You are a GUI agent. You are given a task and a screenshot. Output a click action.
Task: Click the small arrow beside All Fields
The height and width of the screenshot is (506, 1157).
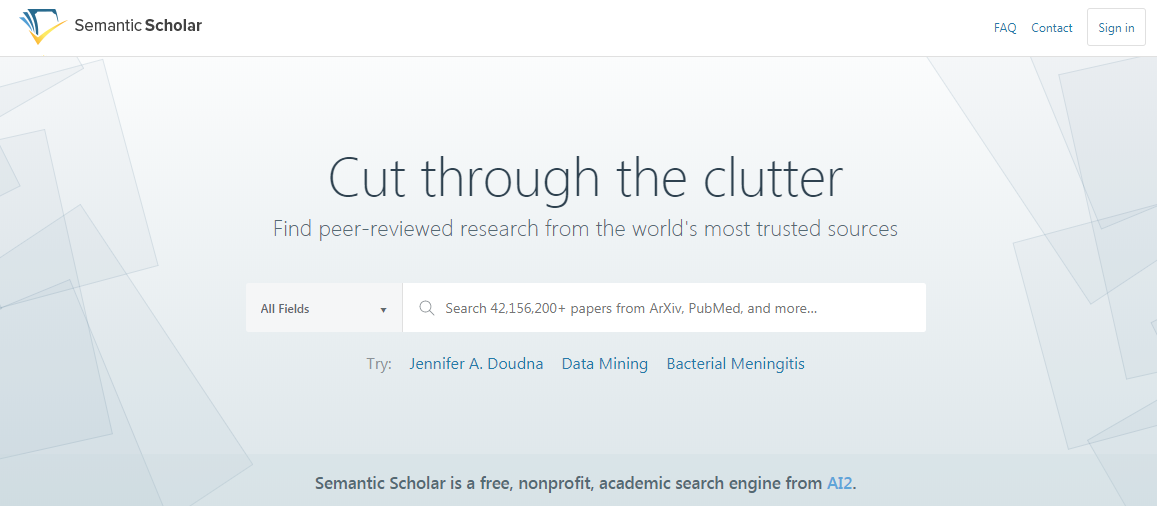(383, 310)
